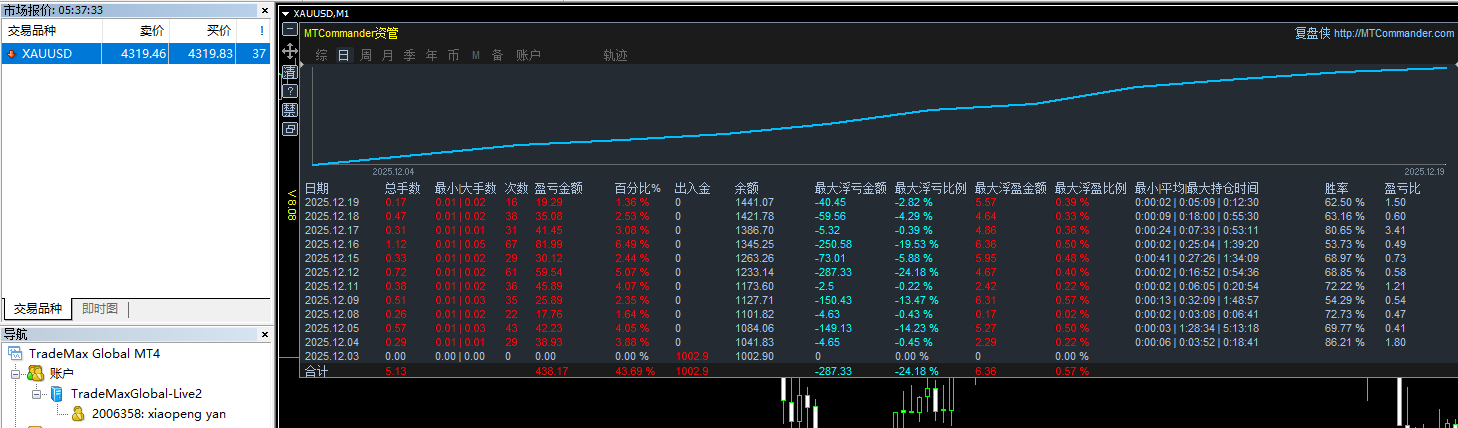Screen dimensions: 1458x428
Task: Select TradeMaxGlobal-Live2 in navigator
Action: pyautogui.click(x=136, y=393)
